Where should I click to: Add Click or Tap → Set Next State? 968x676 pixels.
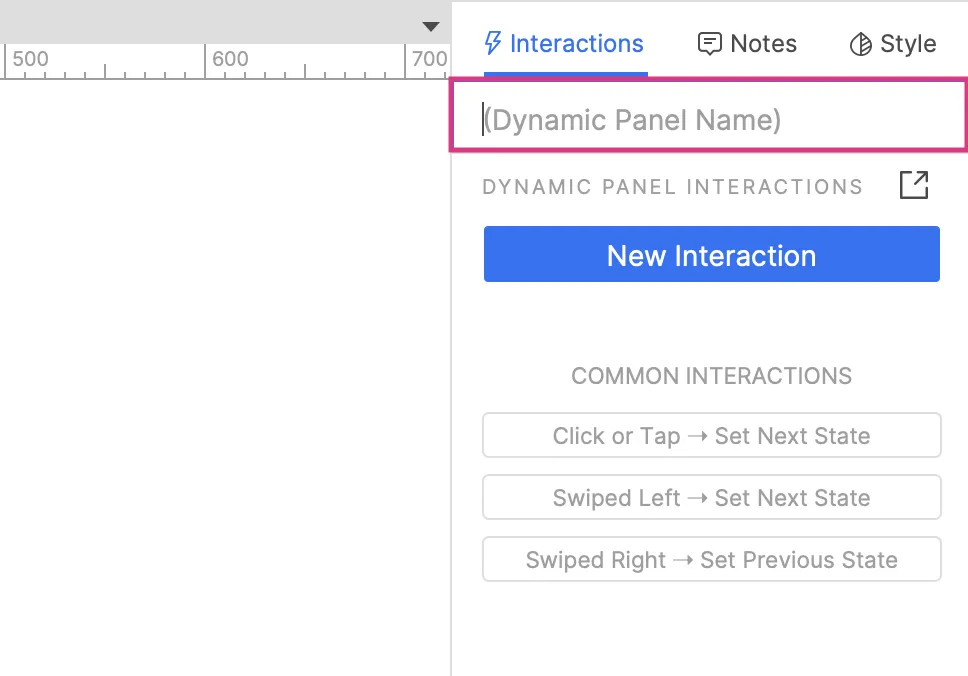[x=711, y=436]
